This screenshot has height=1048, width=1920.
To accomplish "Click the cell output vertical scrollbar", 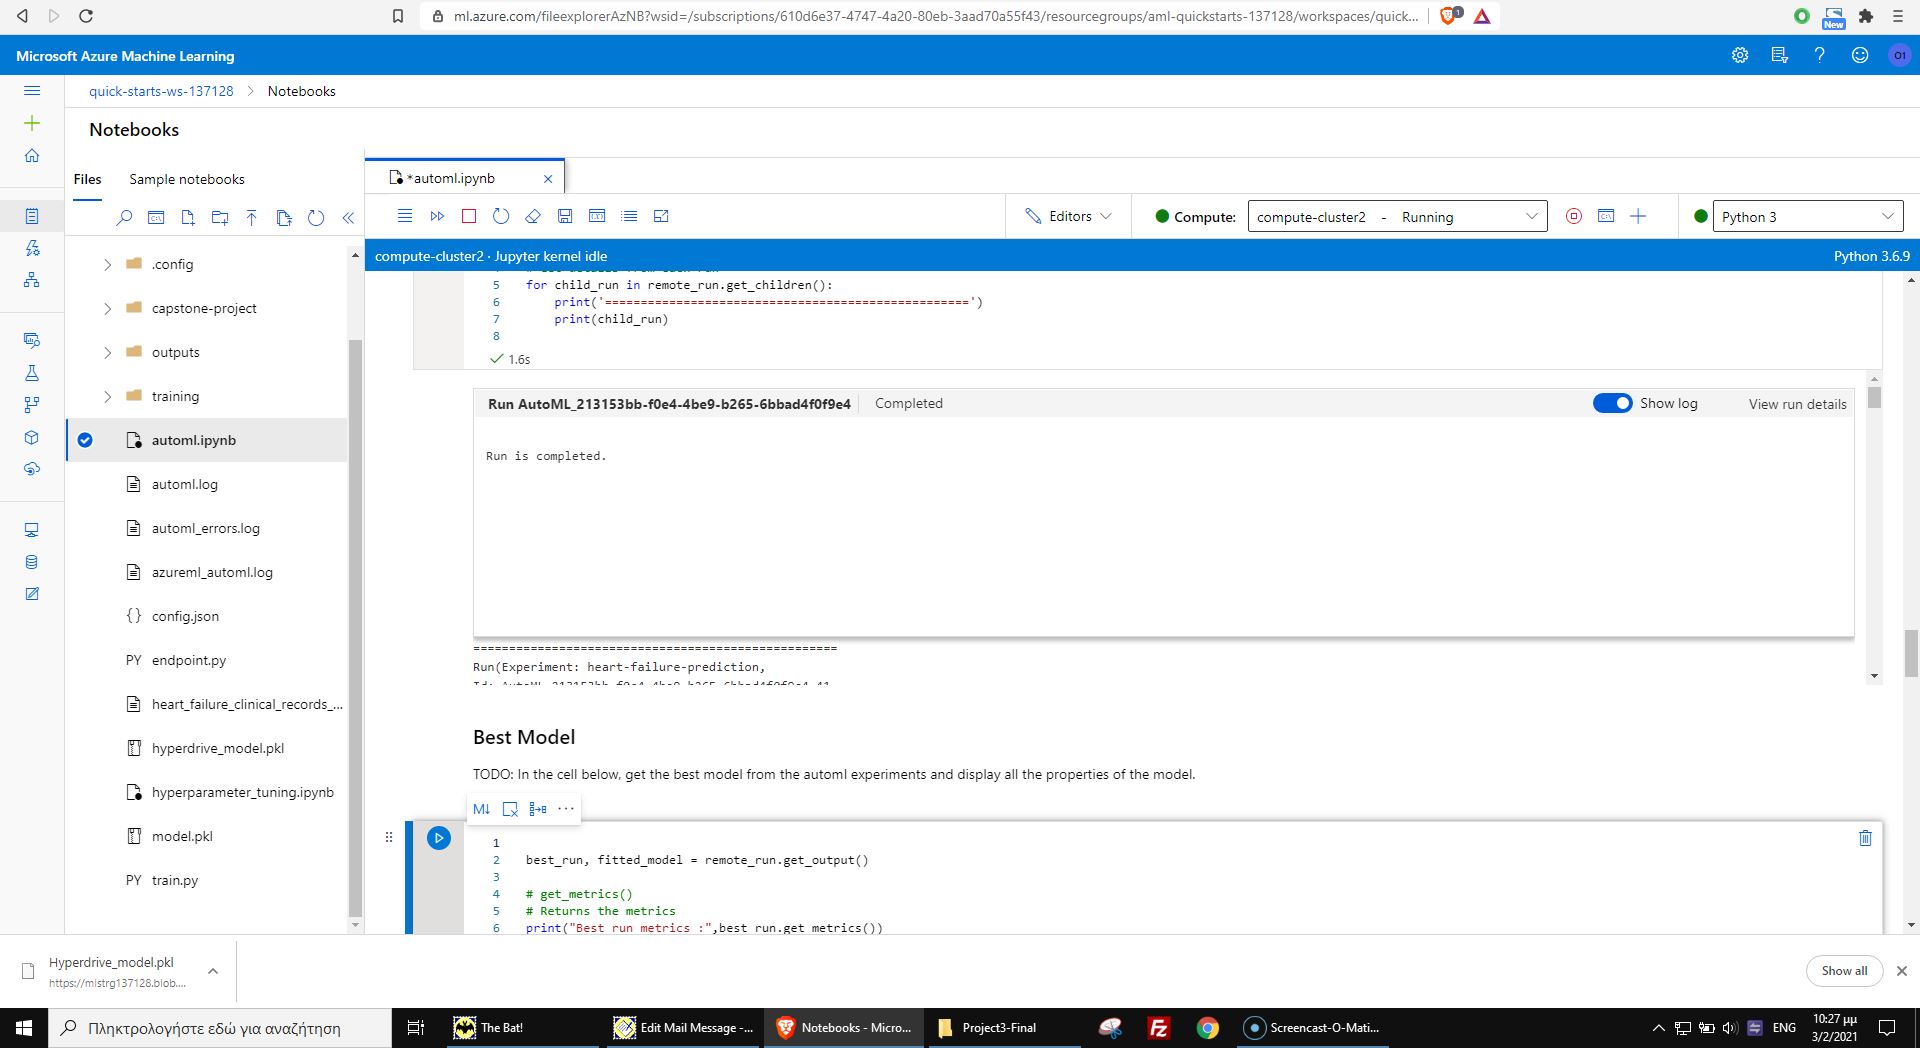I will (x=1874, y=397).
